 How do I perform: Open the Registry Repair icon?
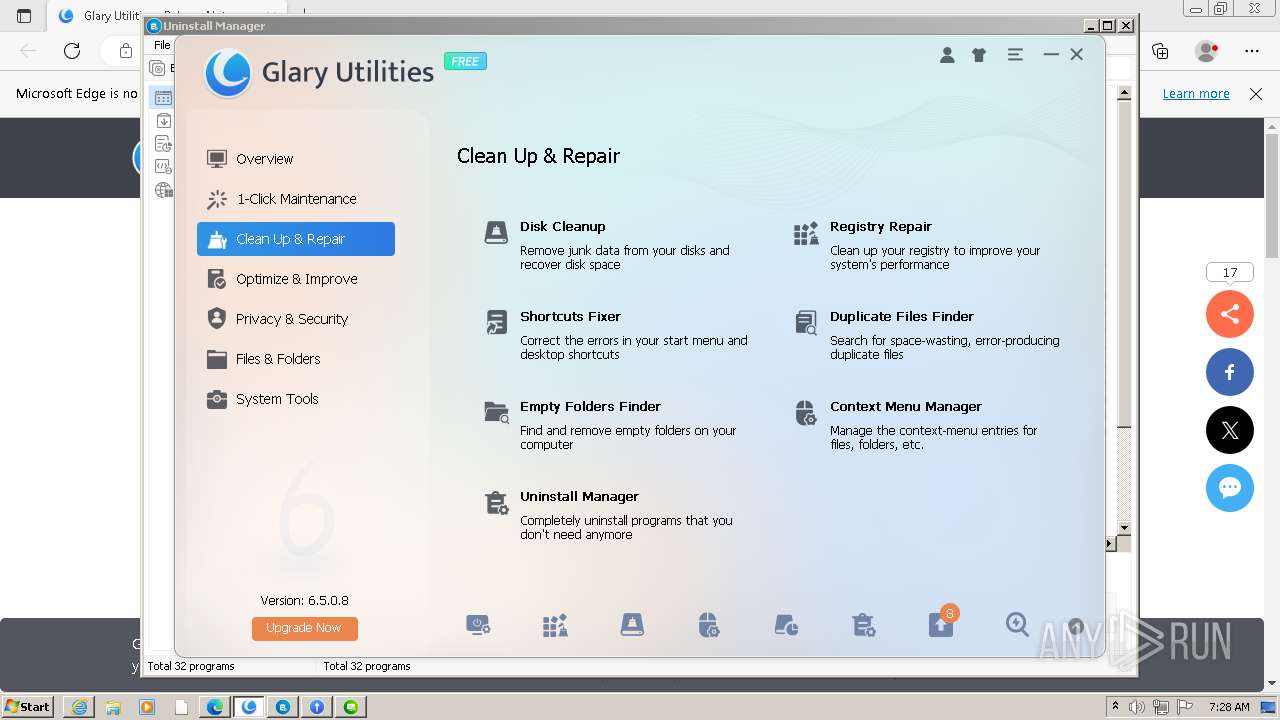pyautogui.click(x=806, y=234)
